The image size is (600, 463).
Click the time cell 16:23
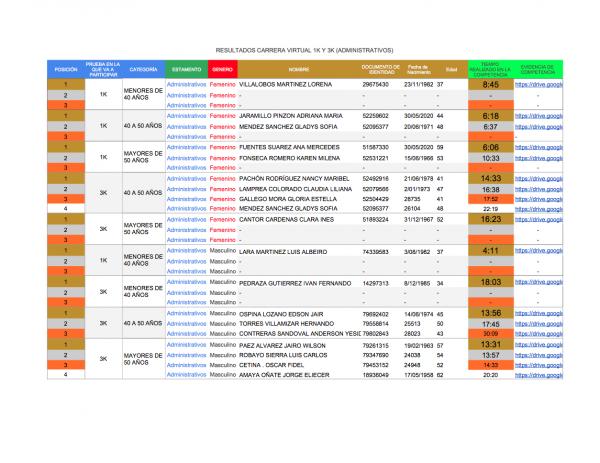tap(491, 219)
